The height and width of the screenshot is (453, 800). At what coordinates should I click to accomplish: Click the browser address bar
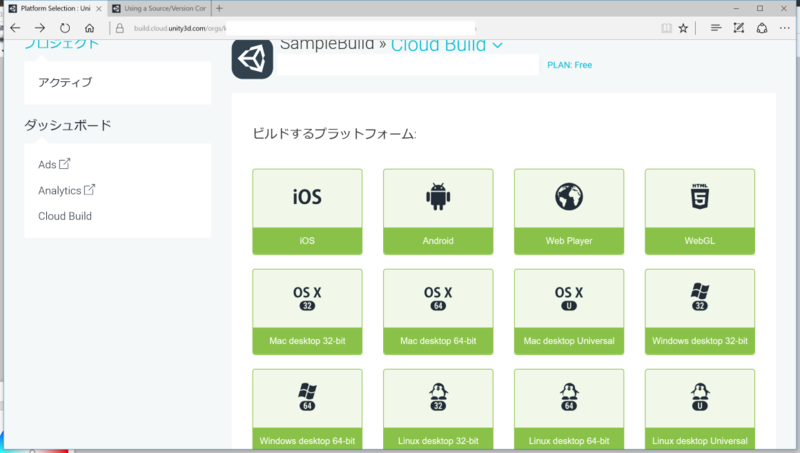tap(304, 28)
